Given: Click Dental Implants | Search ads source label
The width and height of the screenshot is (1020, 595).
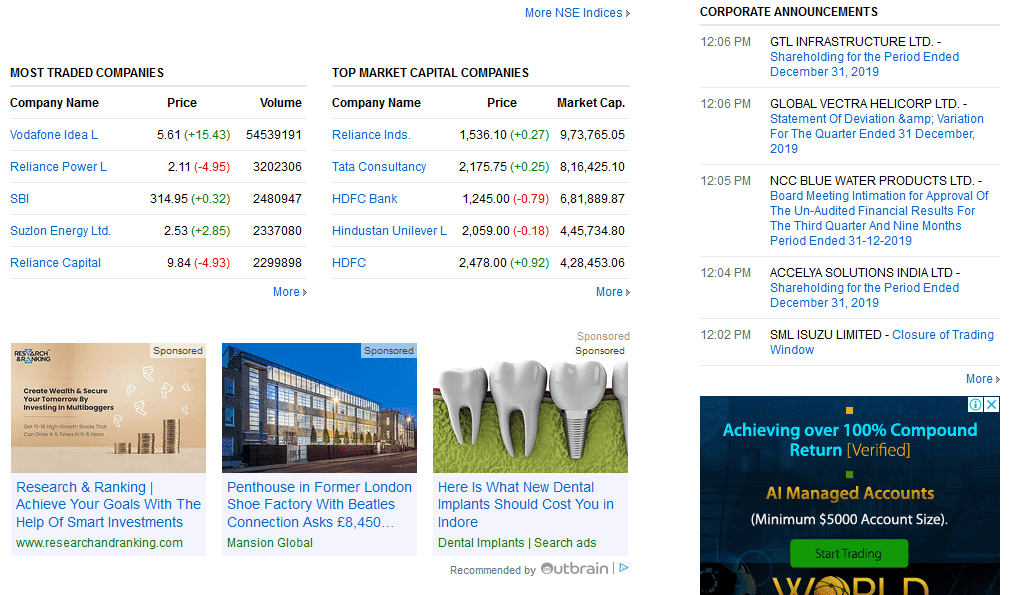Looking at the screenshot, I should tap(517, 542).
